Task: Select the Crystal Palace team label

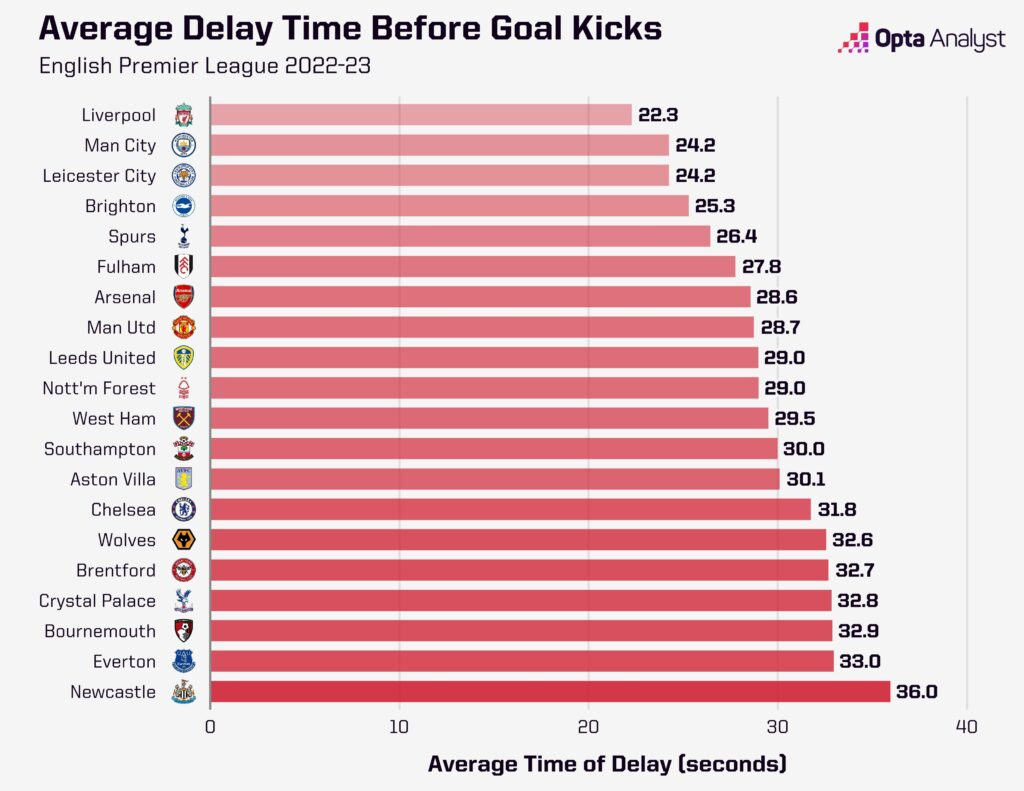Action: (x=97, y=601)
